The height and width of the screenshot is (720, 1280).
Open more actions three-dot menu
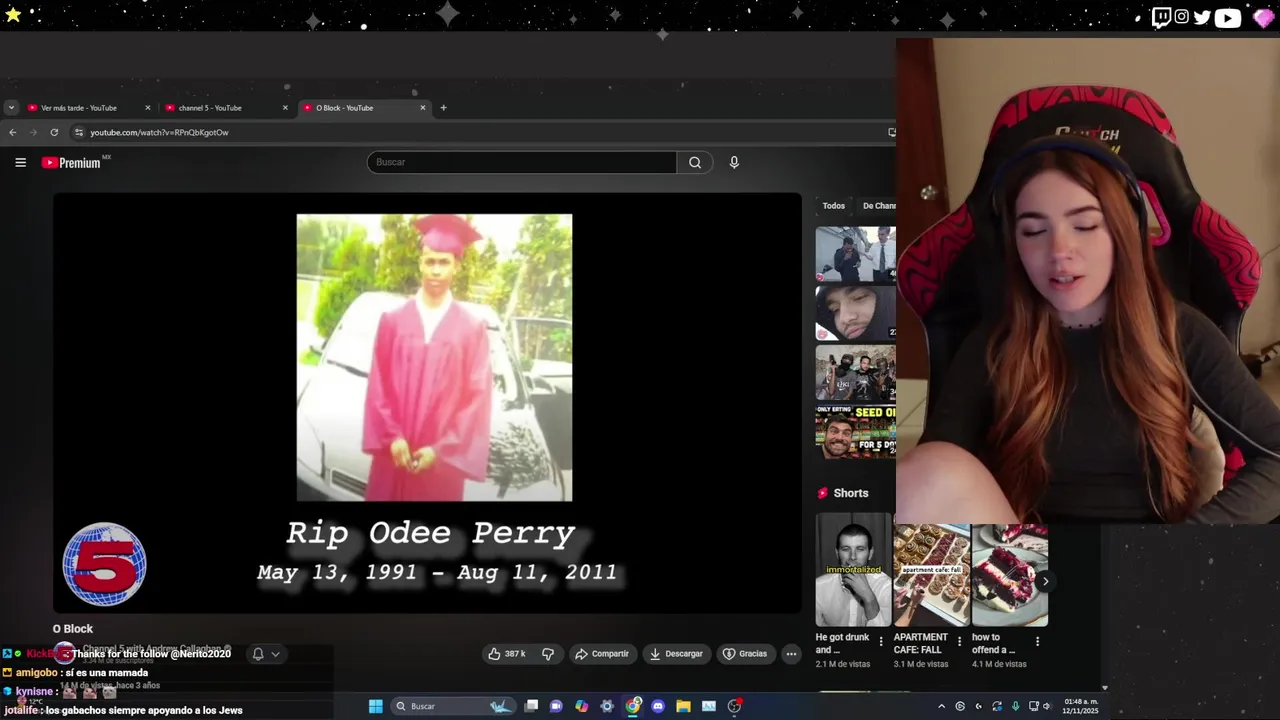pos(791,654)
